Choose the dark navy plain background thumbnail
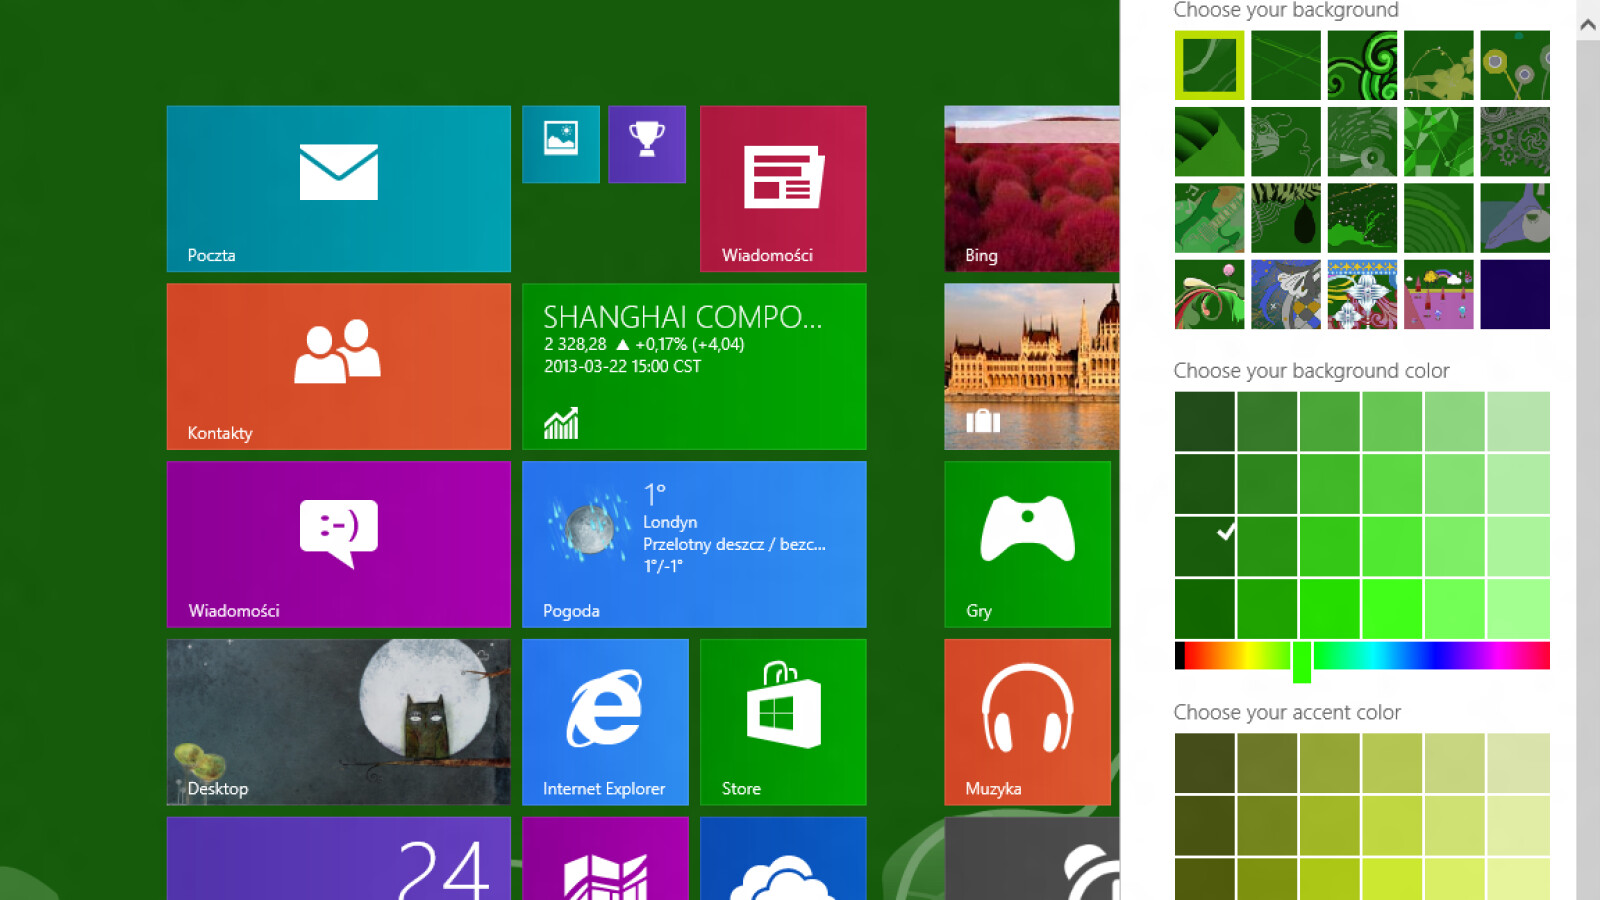Image resolution: width=1600 pixels, height=900 pixels. (x=1515, y=293)
